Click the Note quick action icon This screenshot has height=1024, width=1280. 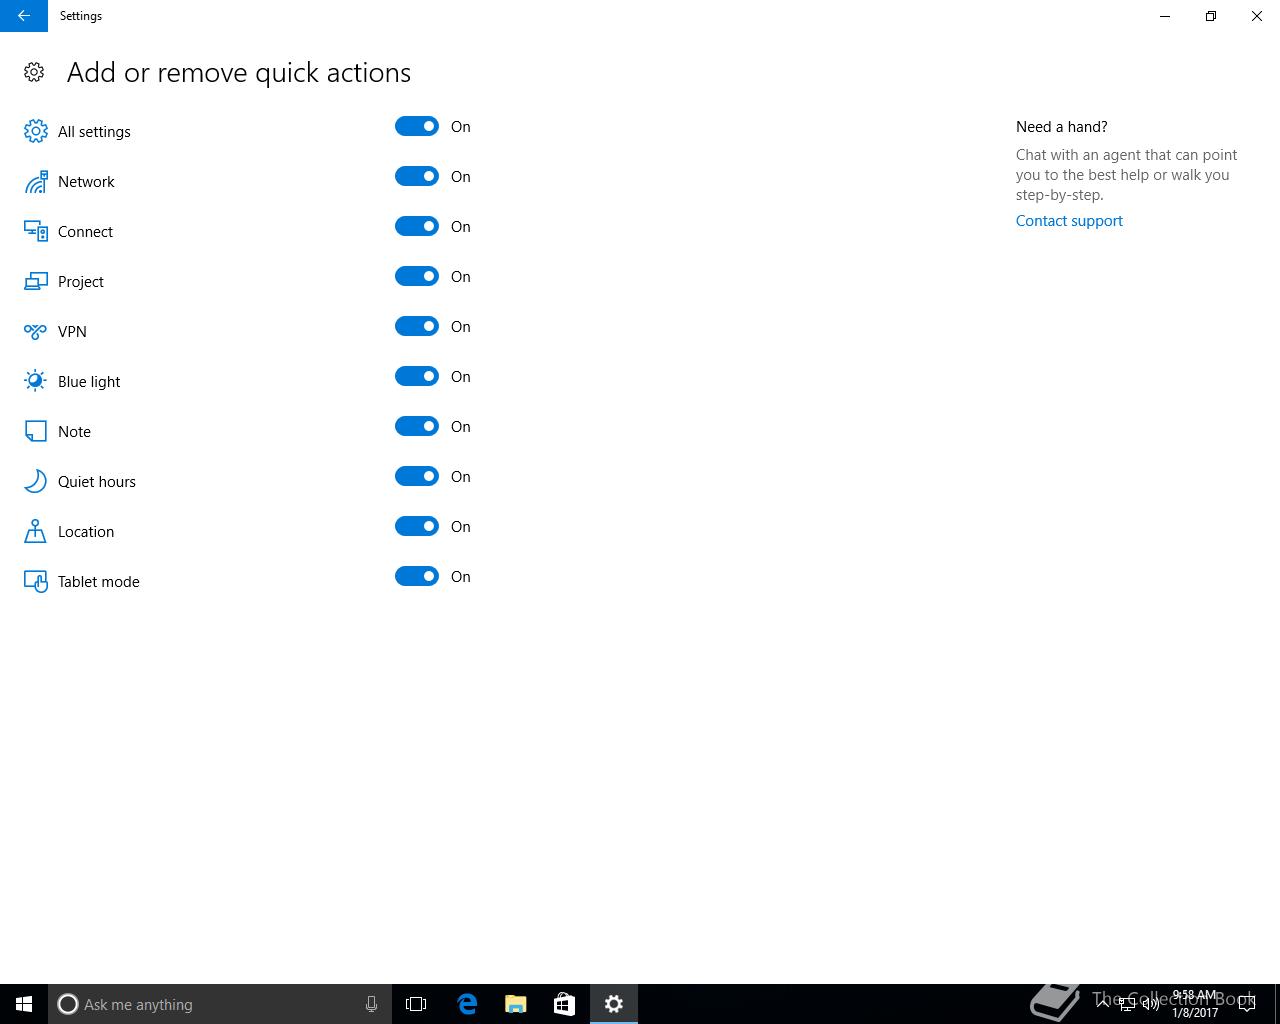pyautogui.click(x=36, y=431)
